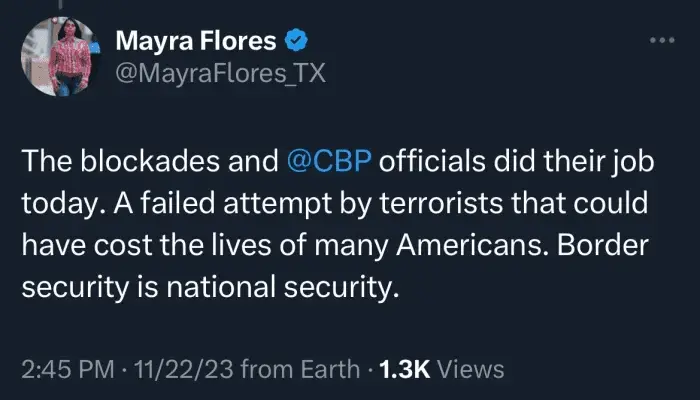Click the 2:45 PM timestamp
The width and height of the screenshot is (700, 400).
tap(66, 369)
